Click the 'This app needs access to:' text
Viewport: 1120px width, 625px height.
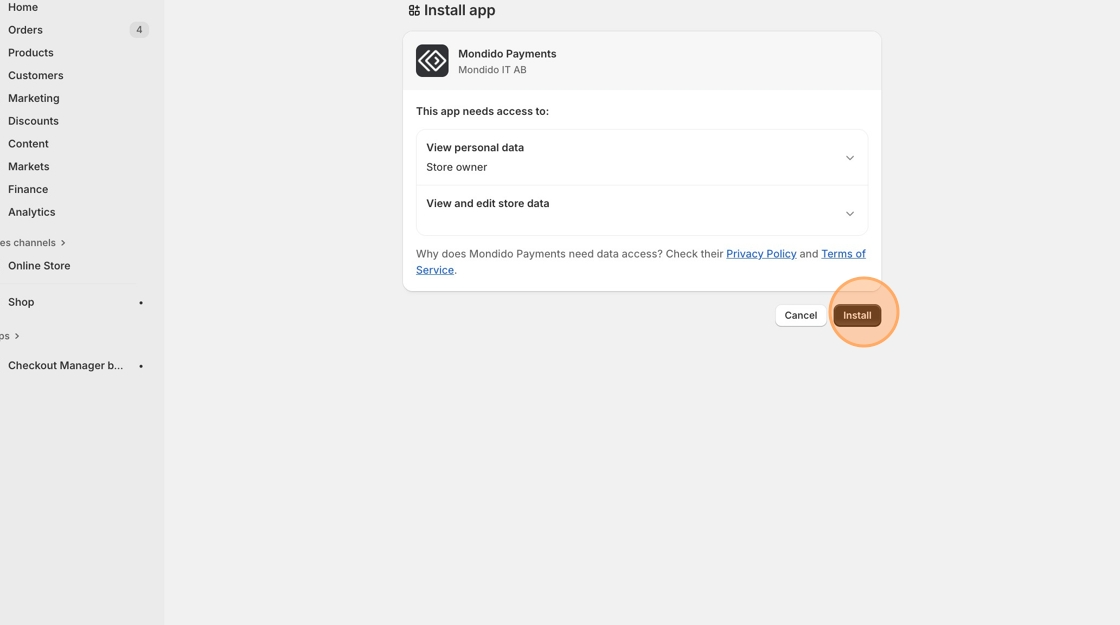click(x=482, y=111)
